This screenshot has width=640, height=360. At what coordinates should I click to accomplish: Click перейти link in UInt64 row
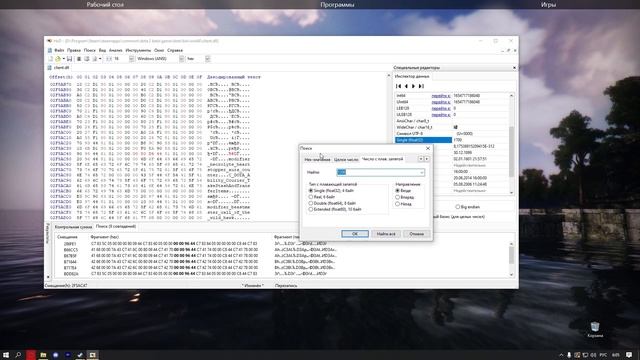[441, 102]
